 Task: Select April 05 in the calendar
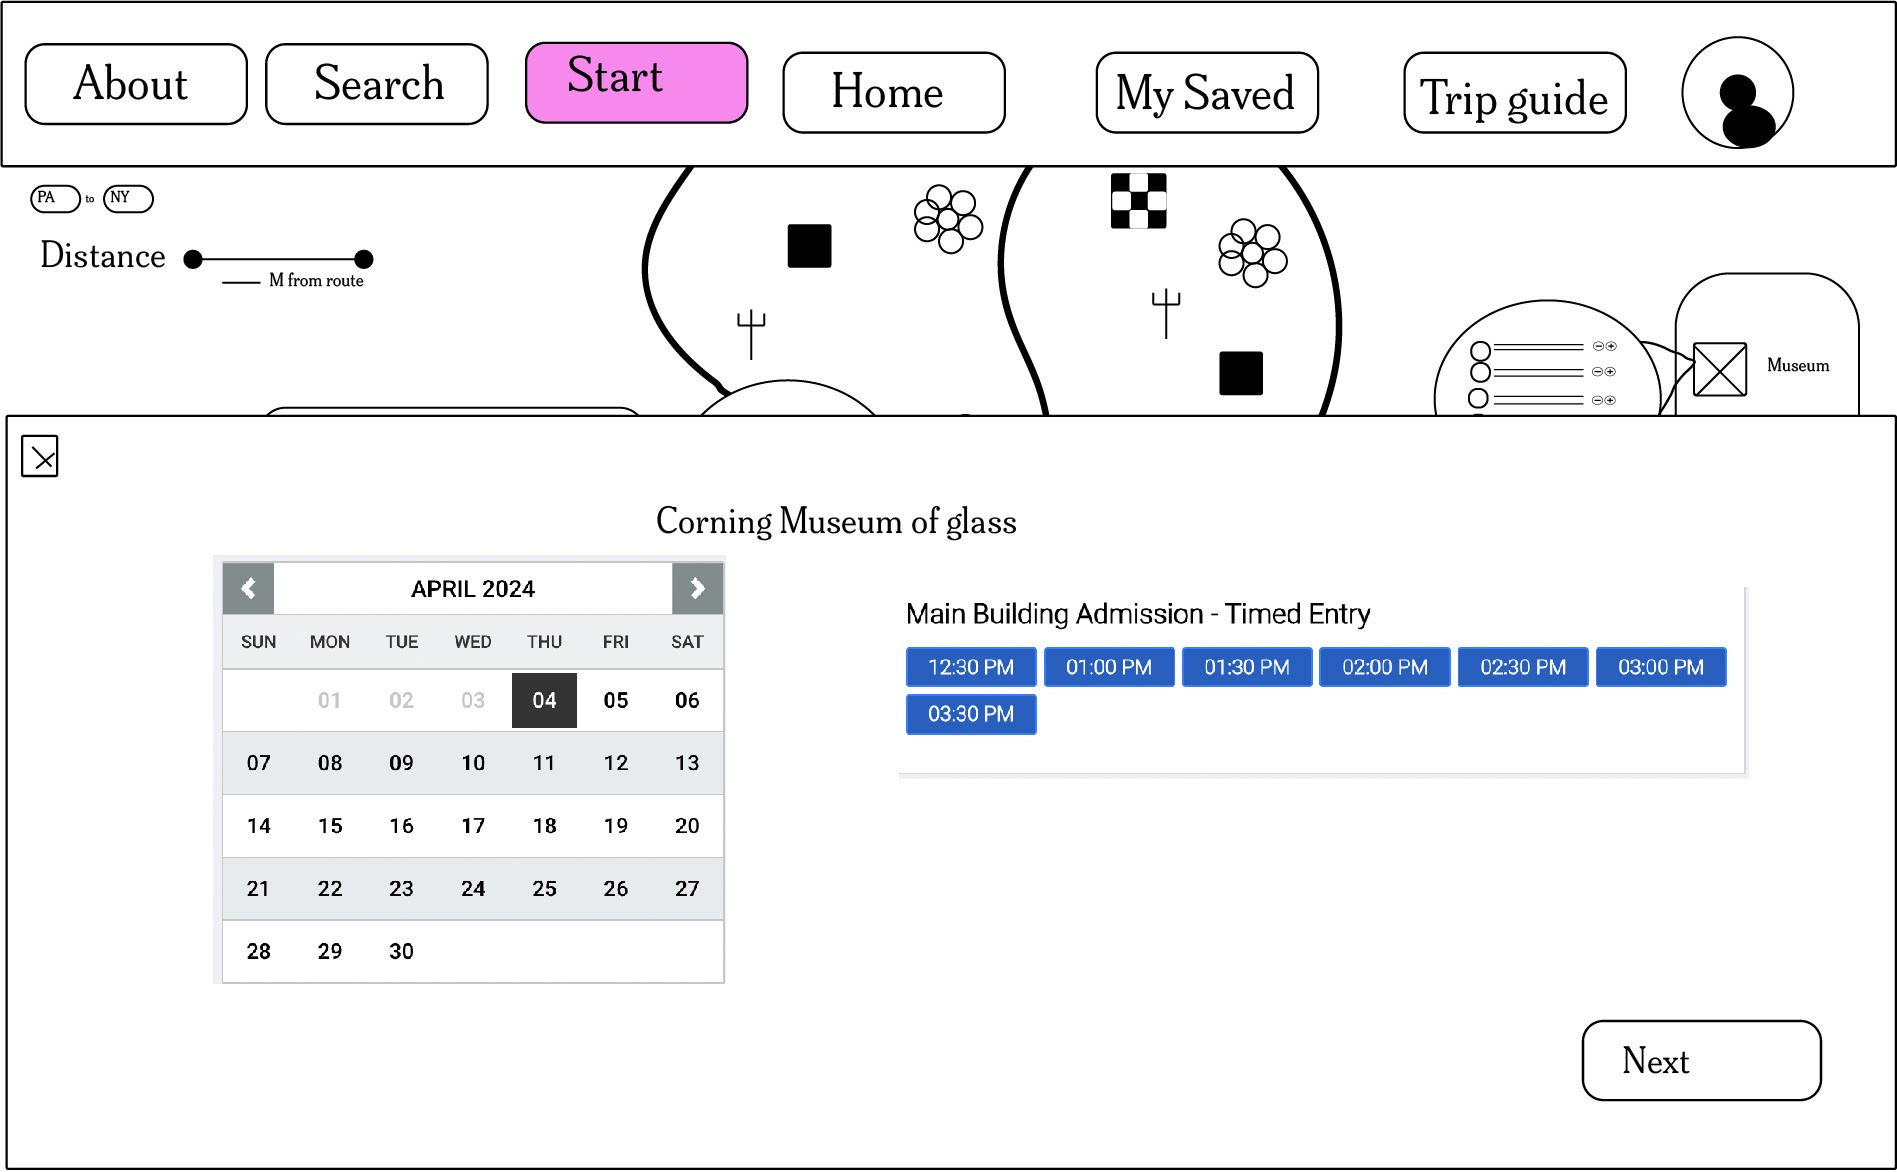pos(616,700)
